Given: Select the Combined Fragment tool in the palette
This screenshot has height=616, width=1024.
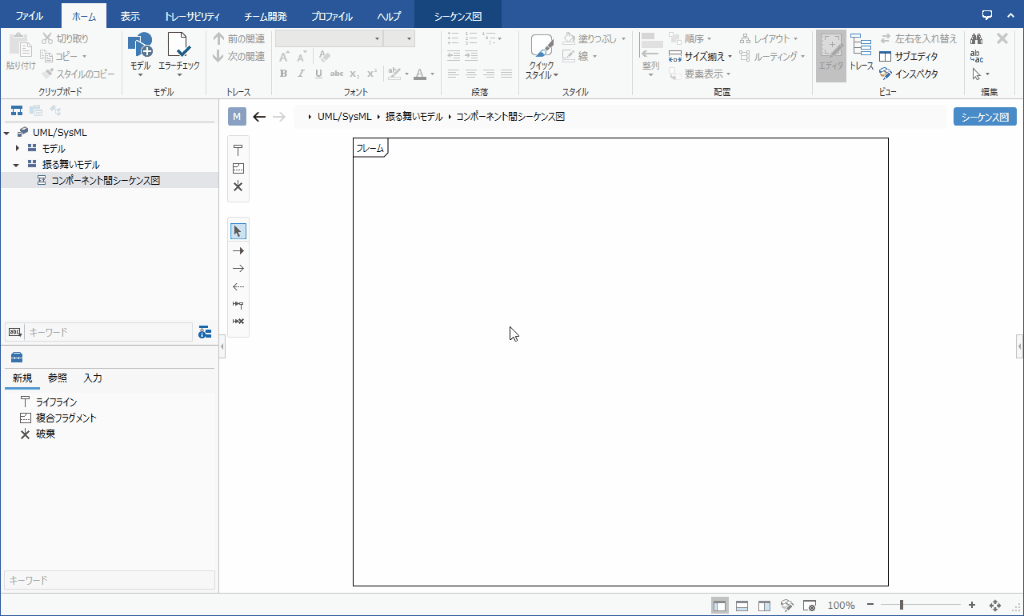Looking at the screenshot, I should [238, 168].
